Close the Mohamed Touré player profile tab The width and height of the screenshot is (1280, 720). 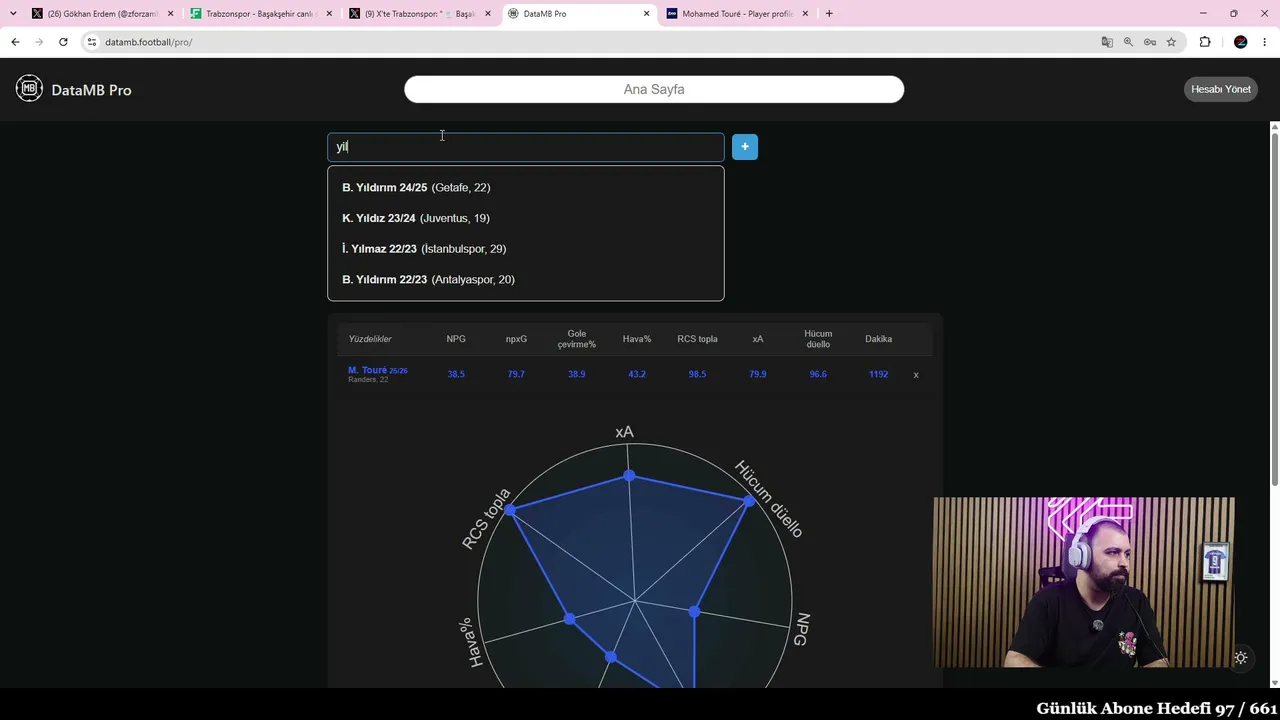point(804,14)
